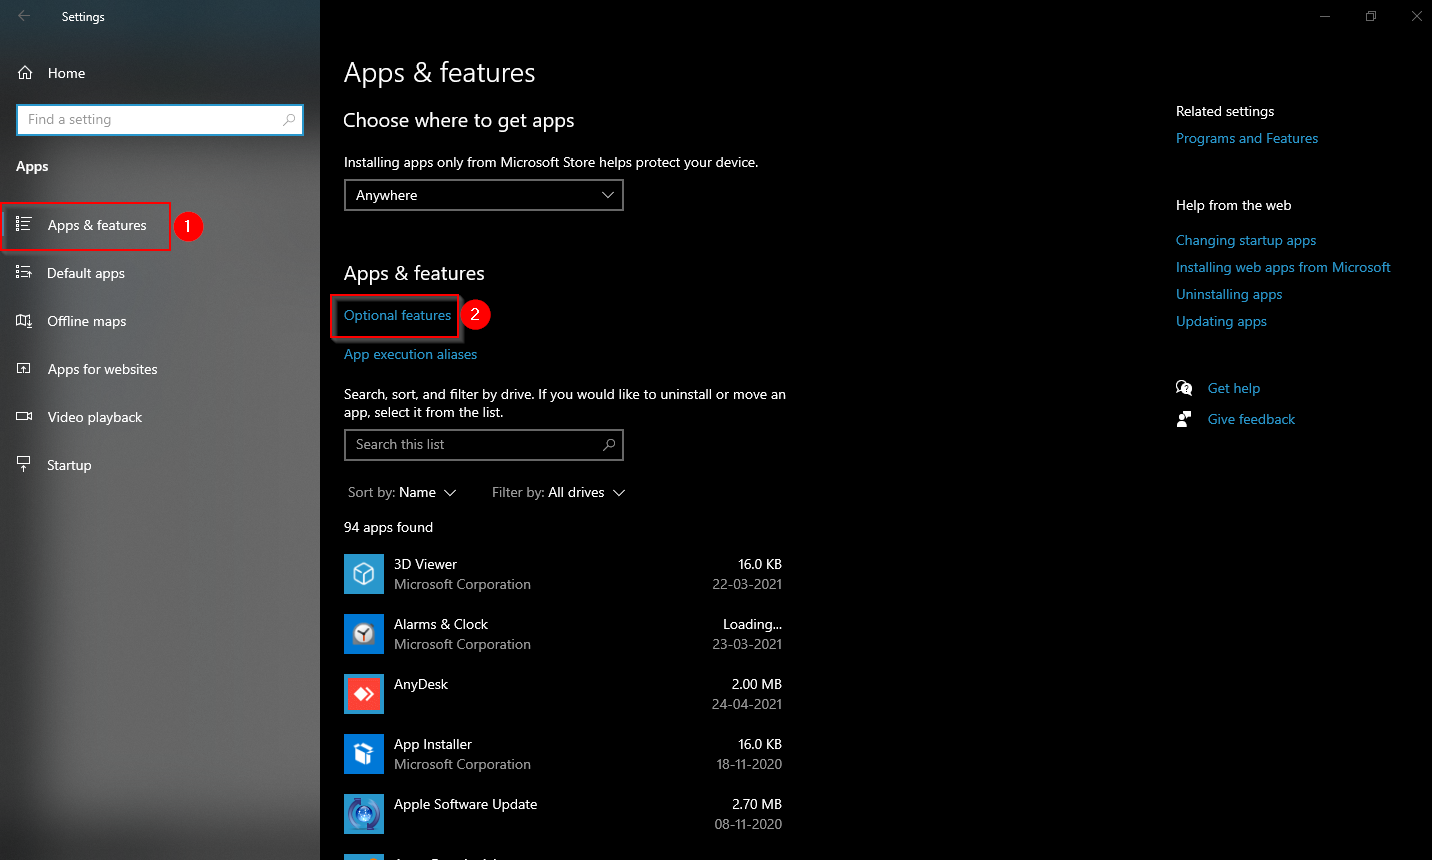Open the Anywhere app source dropdown
The height and width of the screenshot is (860, 1432).
[x=484, y=195]
